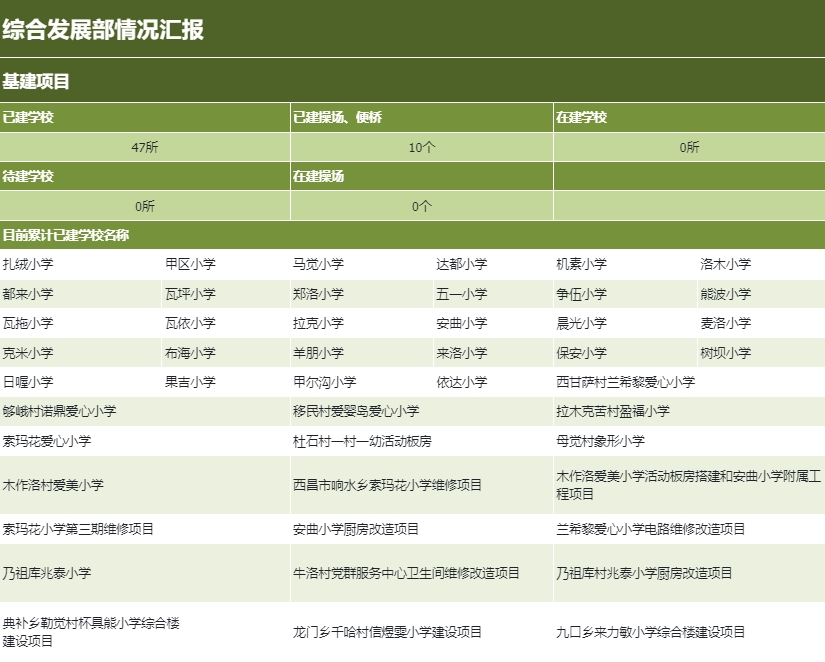825x662 pixels.
Task: Select the 木作洛爱美小学活动板房搭建 project cell
Action: (689, 485)
